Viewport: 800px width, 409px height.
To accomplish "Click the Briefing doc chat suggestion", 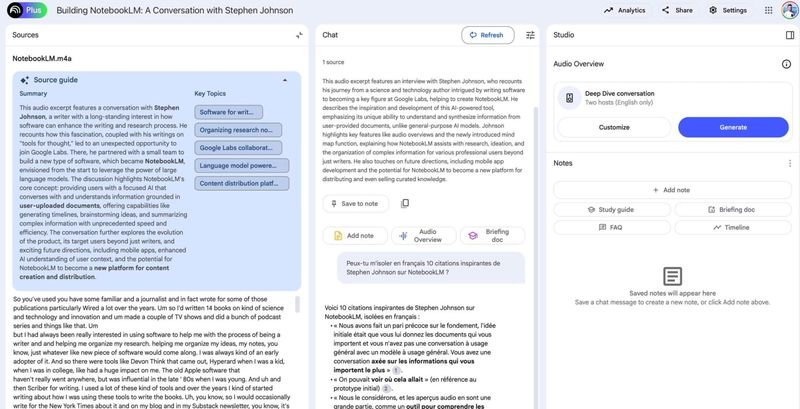I will click(x=492, y=236).
